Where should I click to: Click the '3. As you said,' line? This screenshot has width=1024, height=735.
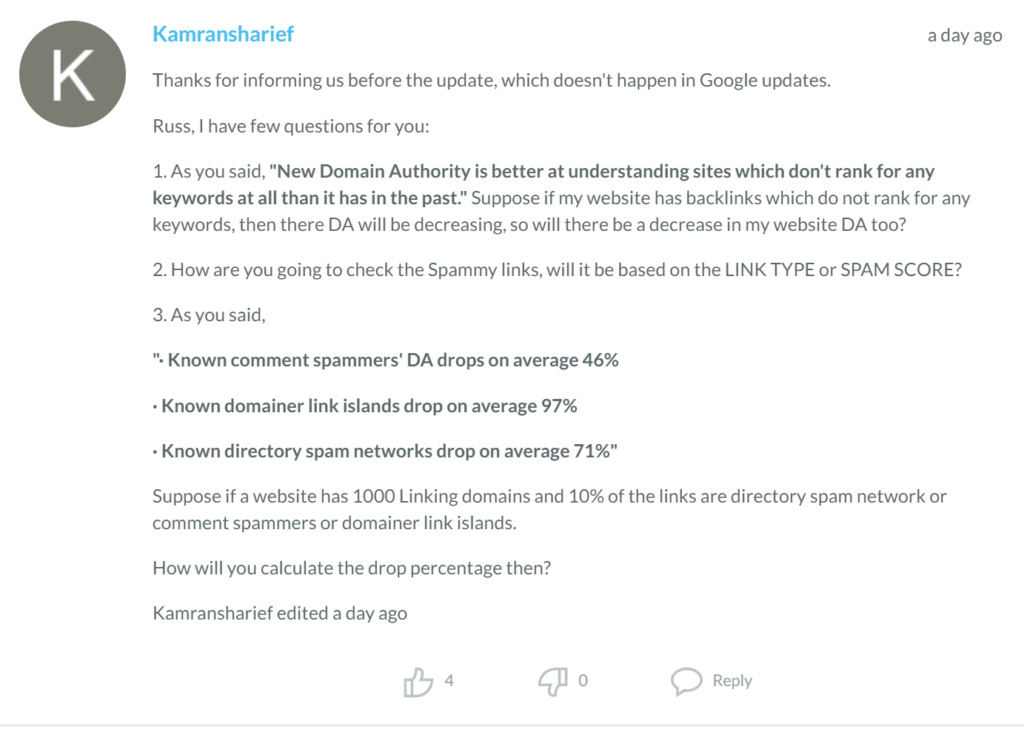pyautogui.click(x=209, y=315)
